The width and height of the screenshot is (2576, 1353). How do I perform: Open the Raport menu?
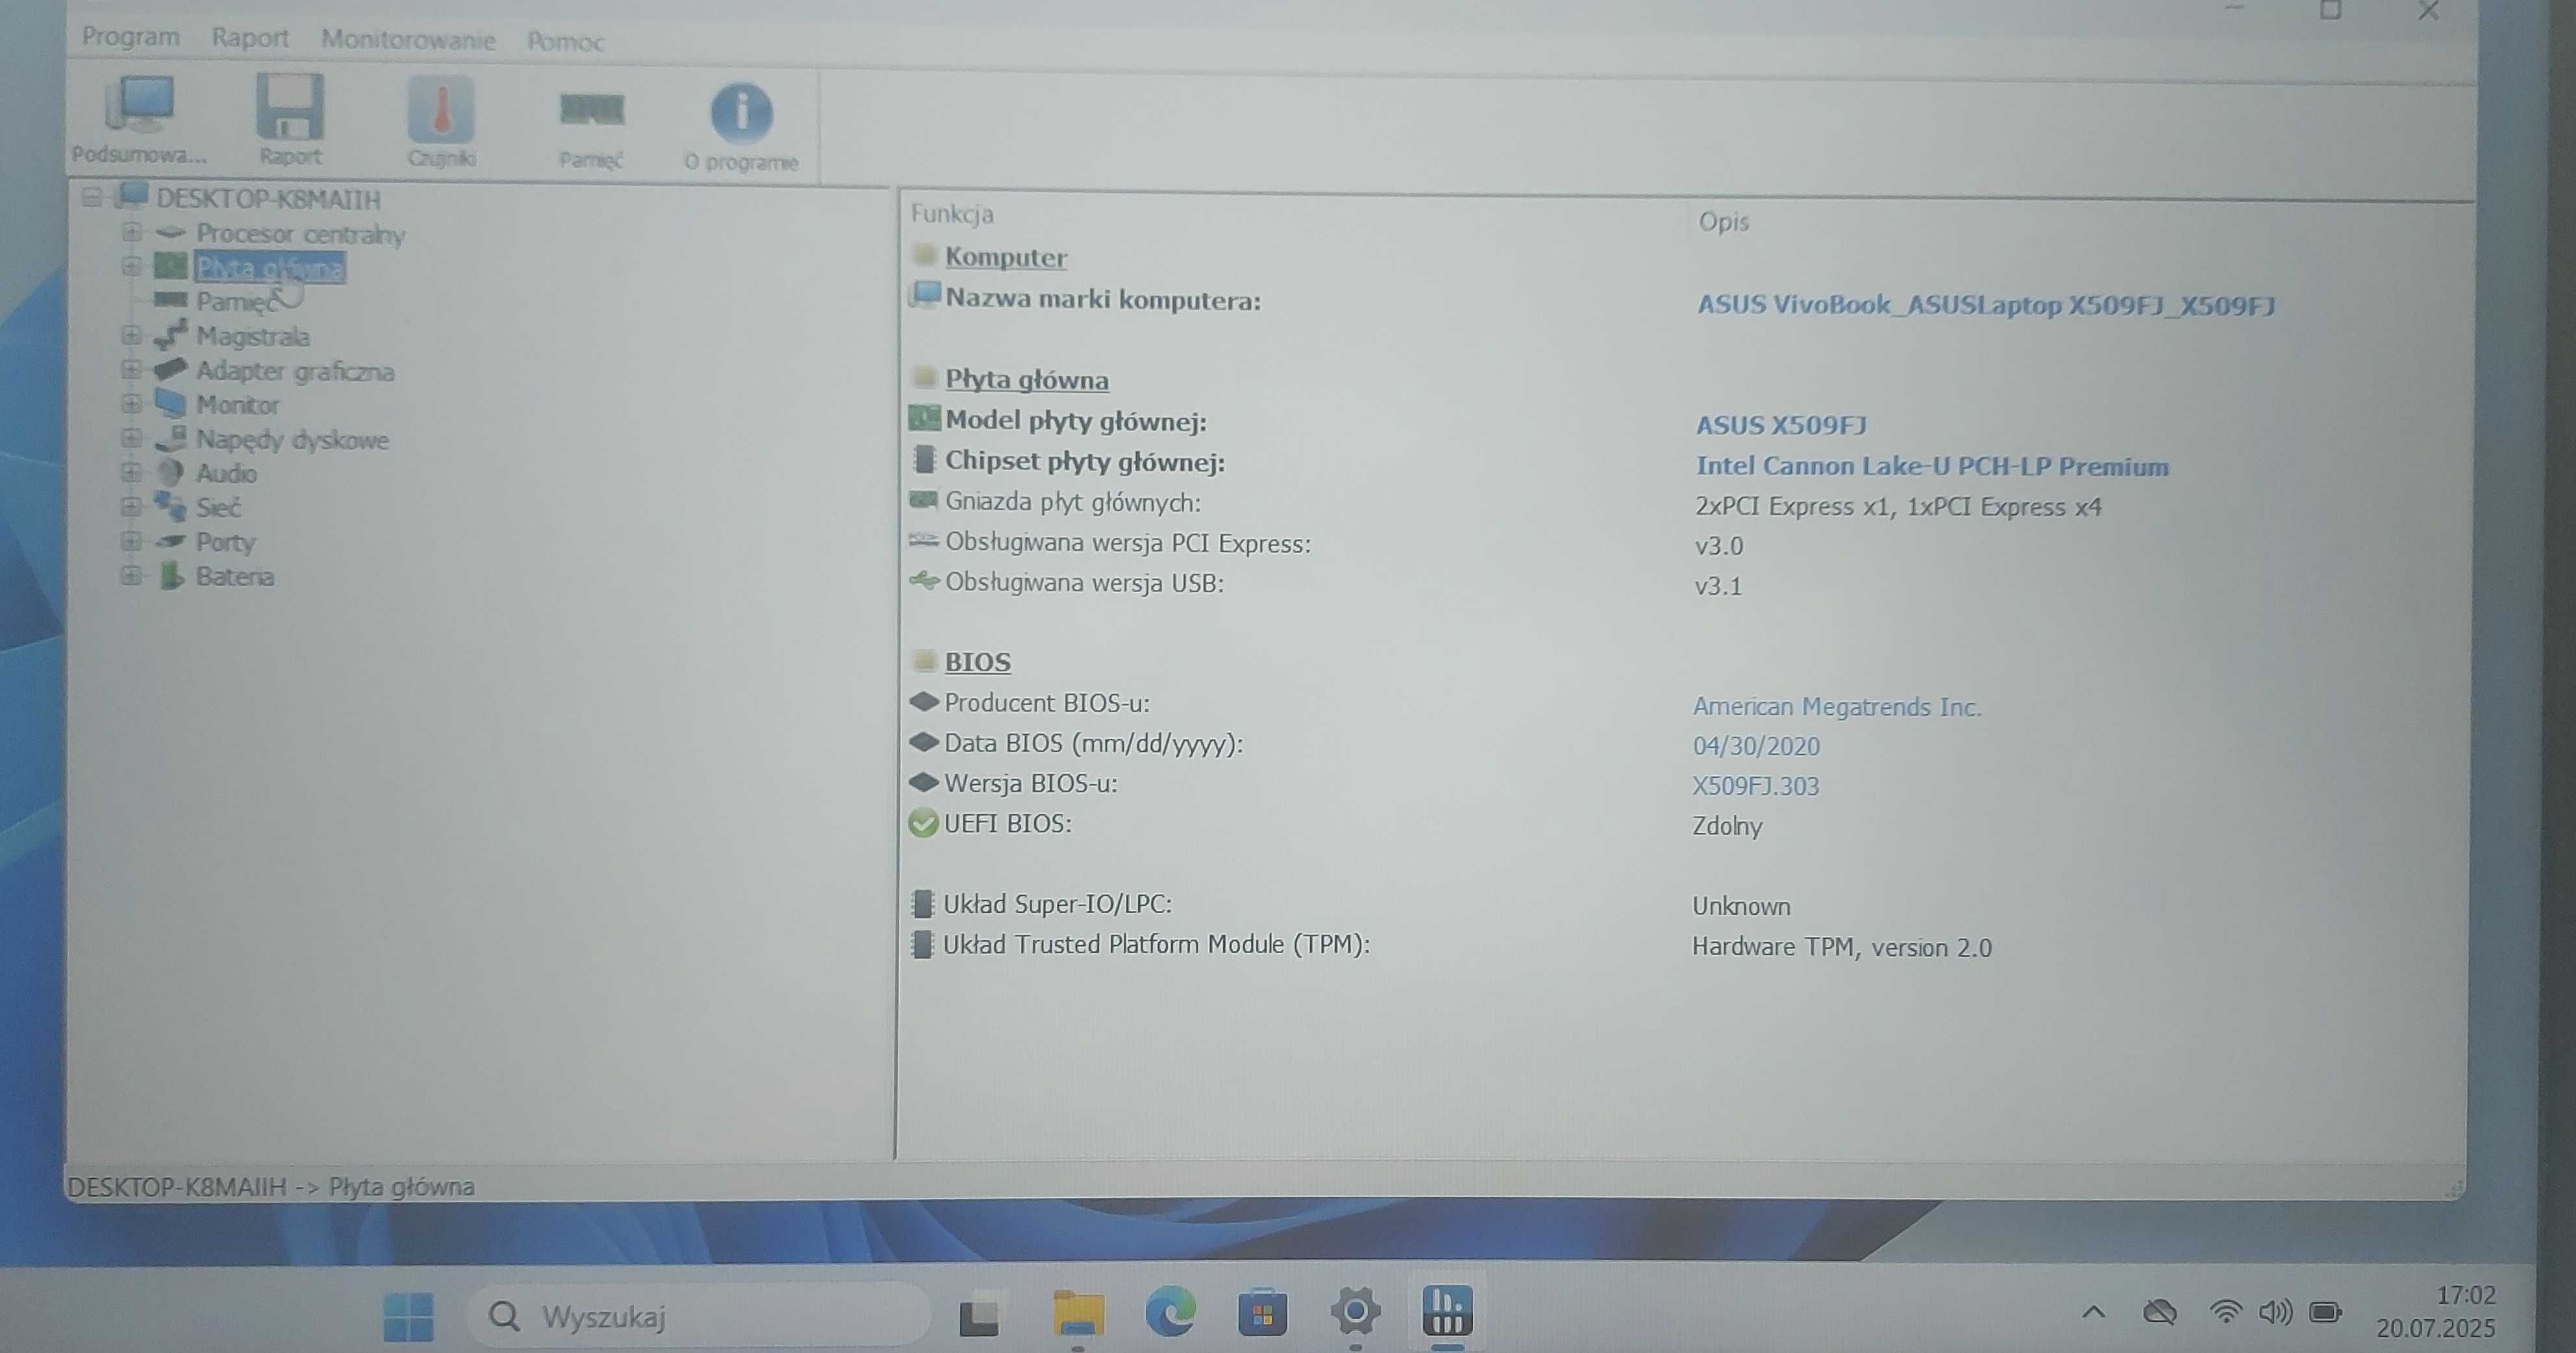pyautogui.click(x=250, y=38)
